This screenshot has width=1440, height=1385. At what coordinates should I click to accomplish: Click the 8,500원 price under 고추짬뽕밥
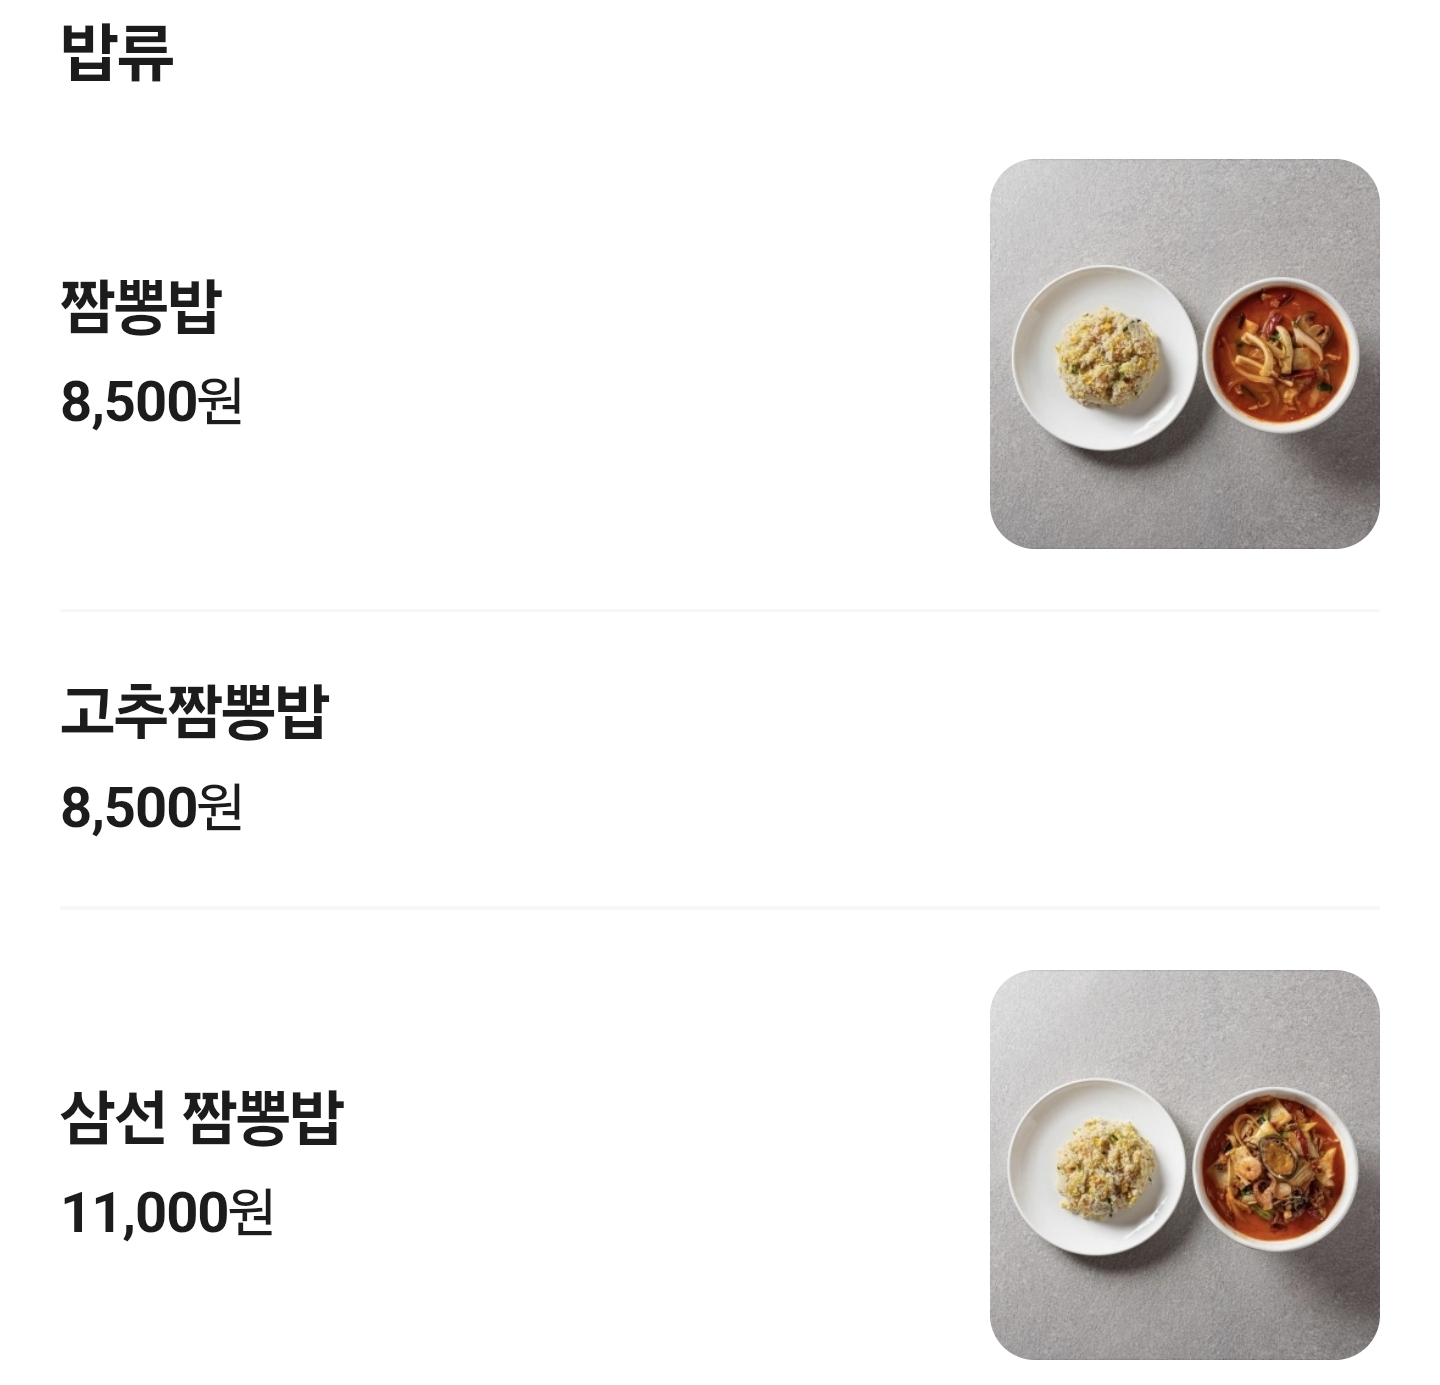(151, 806)
